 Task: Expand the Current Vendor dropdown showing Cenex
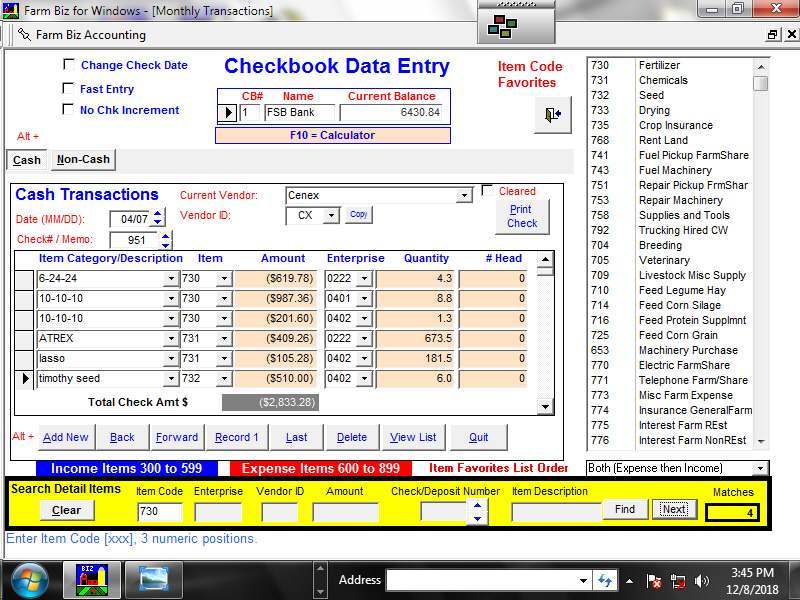[464, 196]
